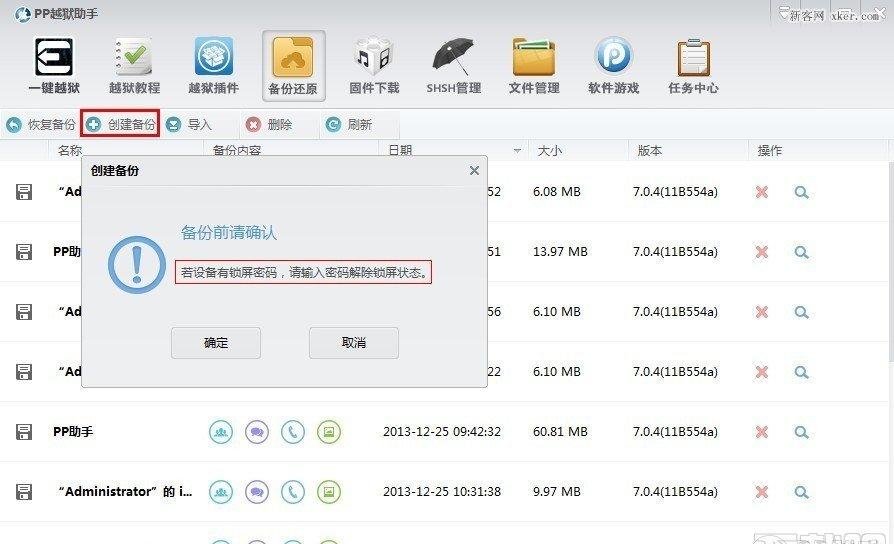Click call history icon in 60.81 MB row
This screenshot has width=894, height=544.
pyautogui.click(x=293, y=432)
